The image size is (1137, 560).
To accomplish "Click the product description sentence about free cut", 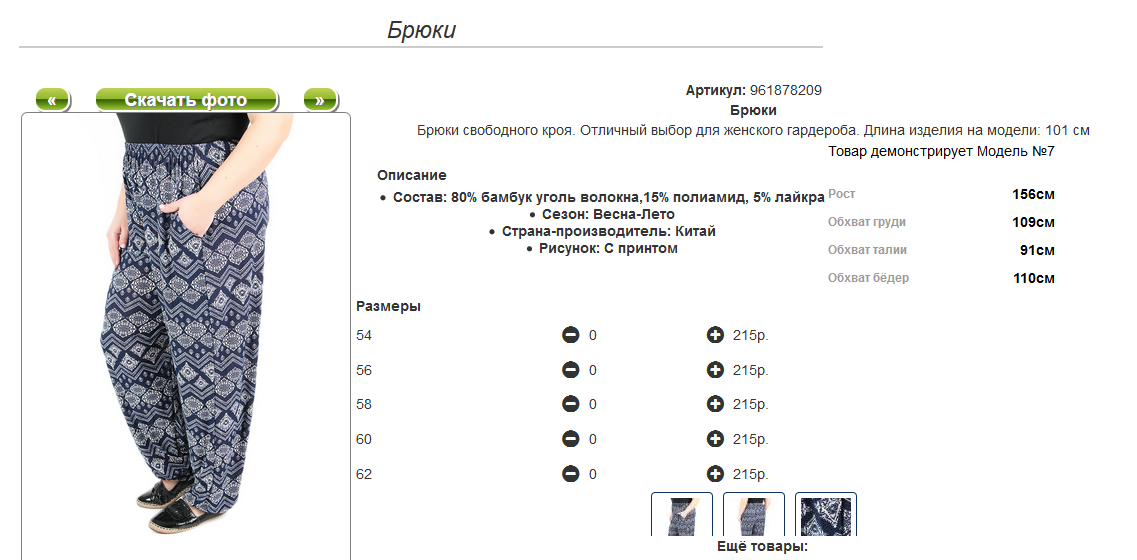I will [753, 131].
